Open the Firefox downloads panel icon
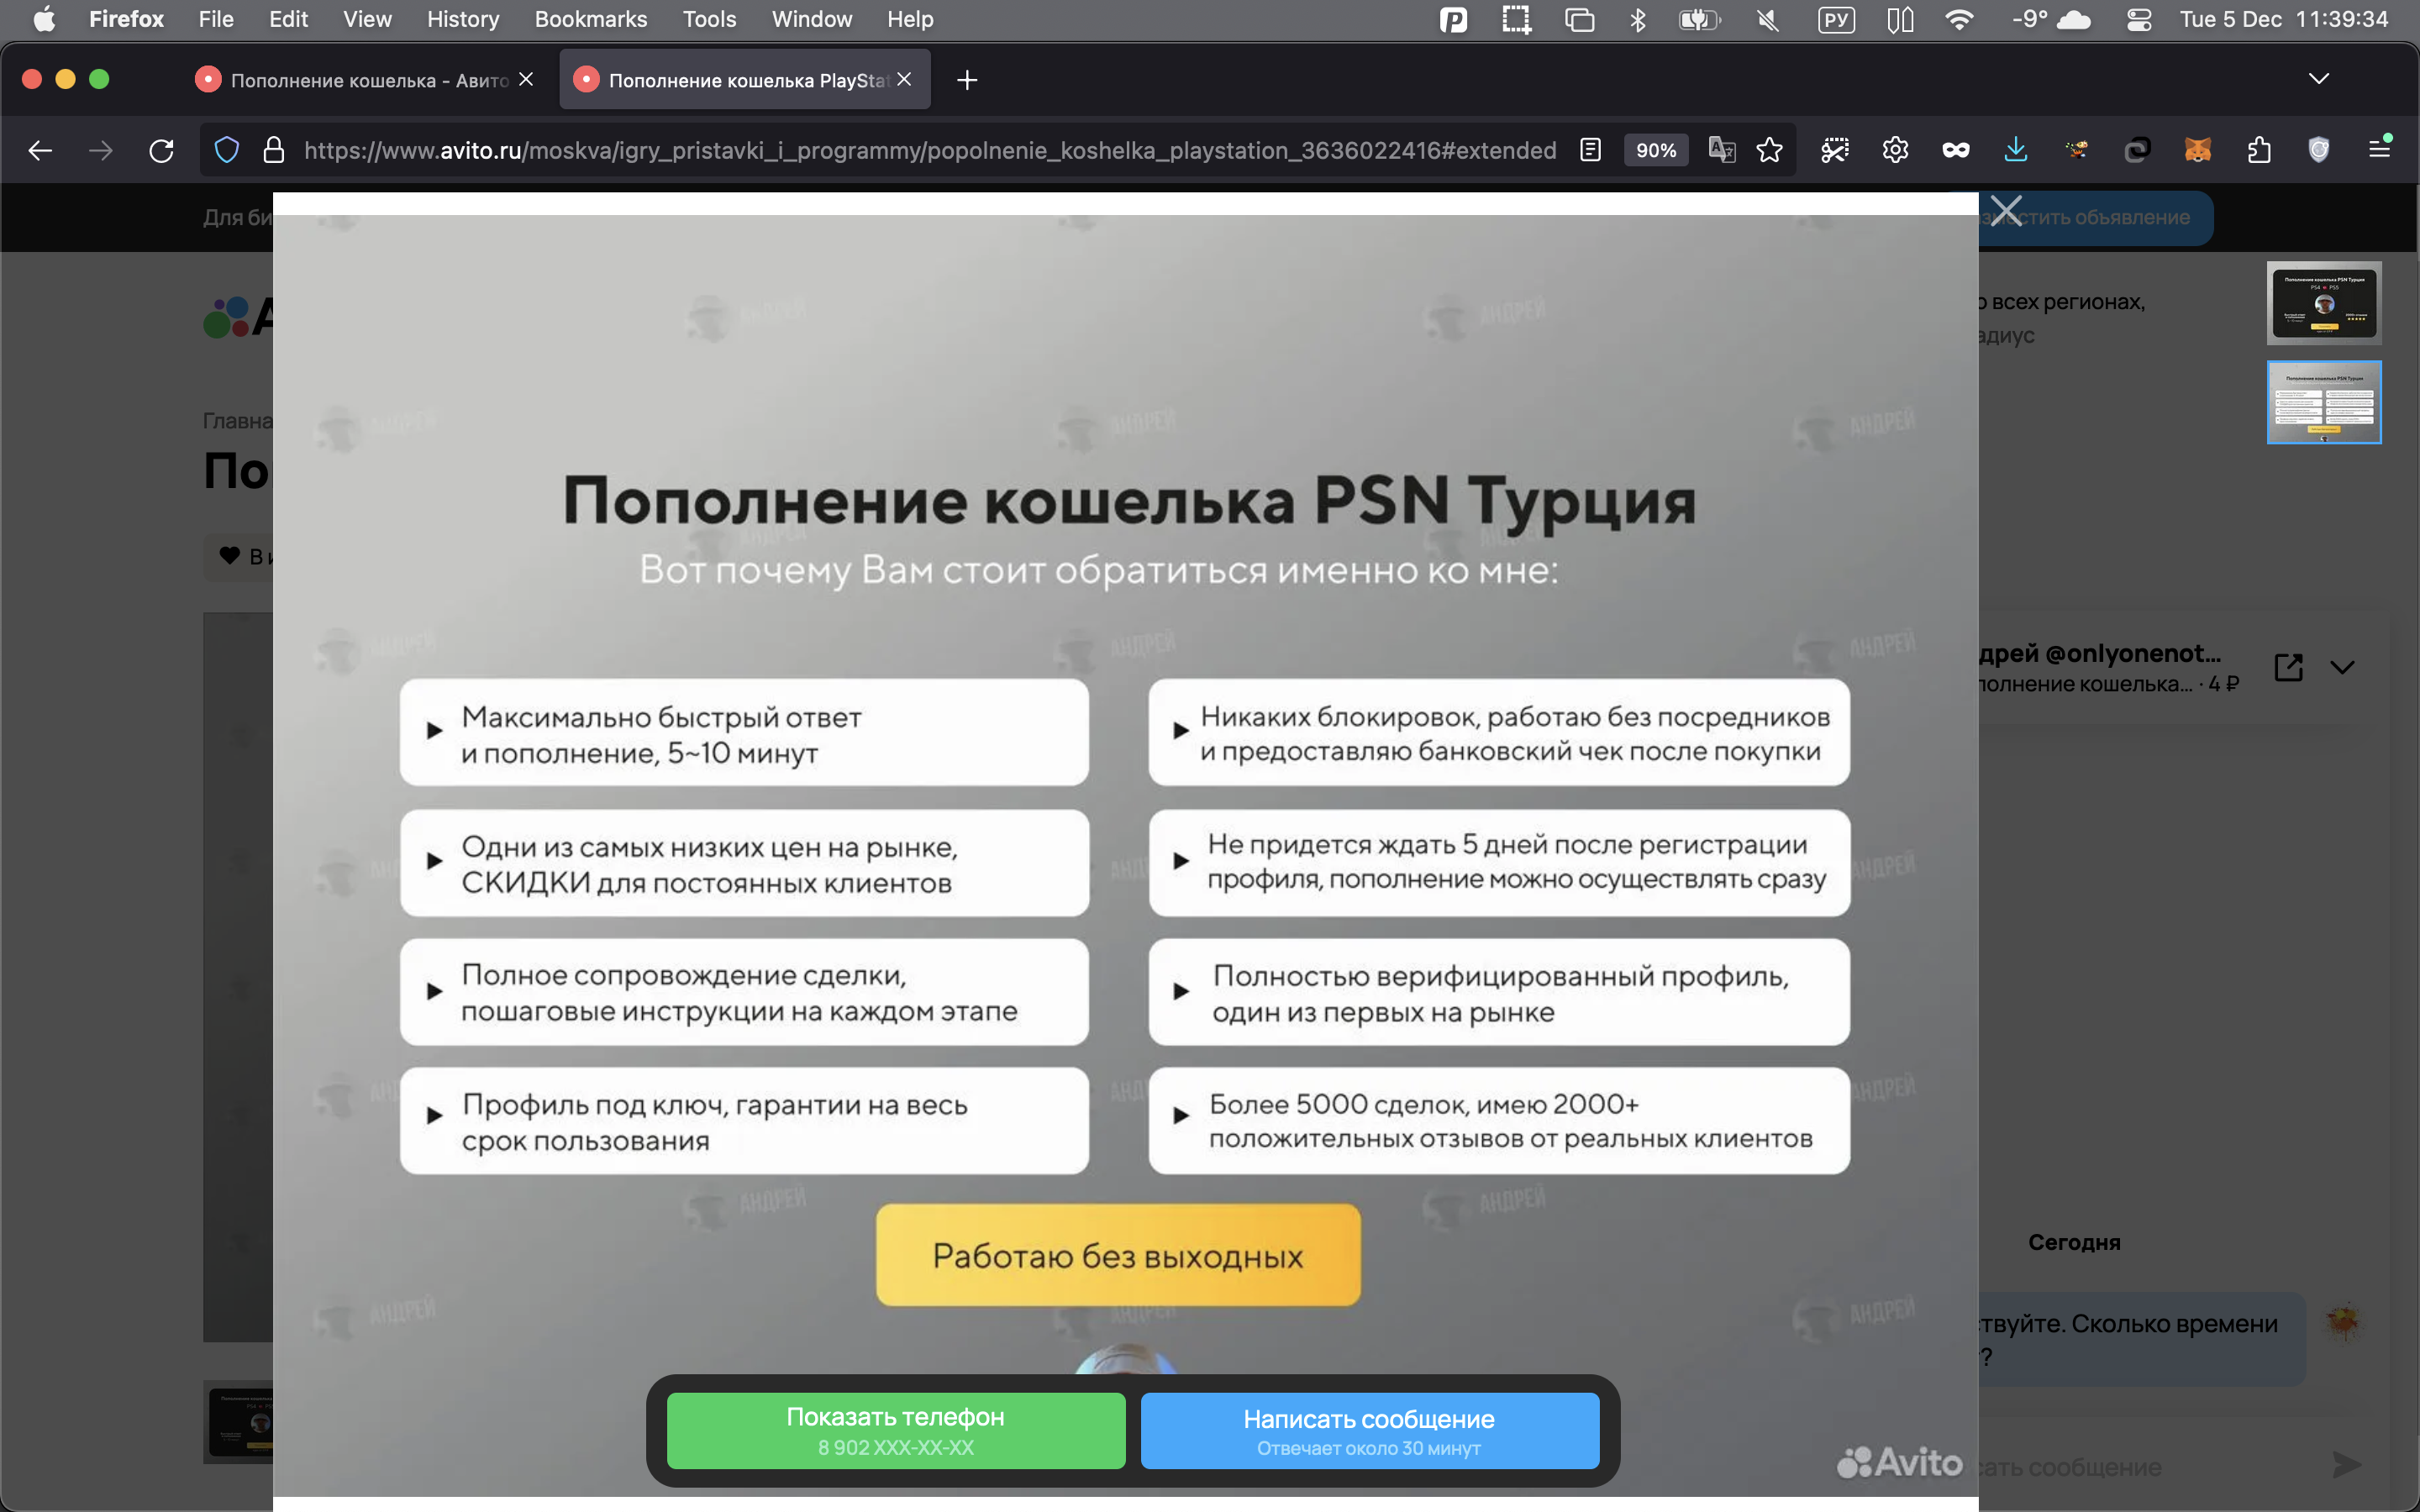Viewport: 2420px width, 1512px height. click(x=2015, y=150)
